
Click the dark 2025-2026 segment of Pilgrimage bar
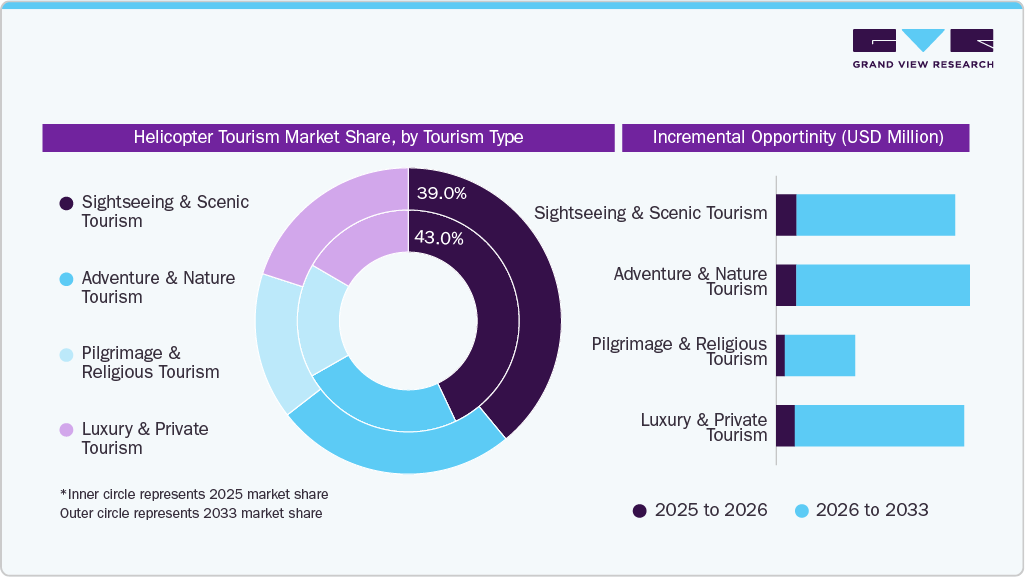click(781, 355)
